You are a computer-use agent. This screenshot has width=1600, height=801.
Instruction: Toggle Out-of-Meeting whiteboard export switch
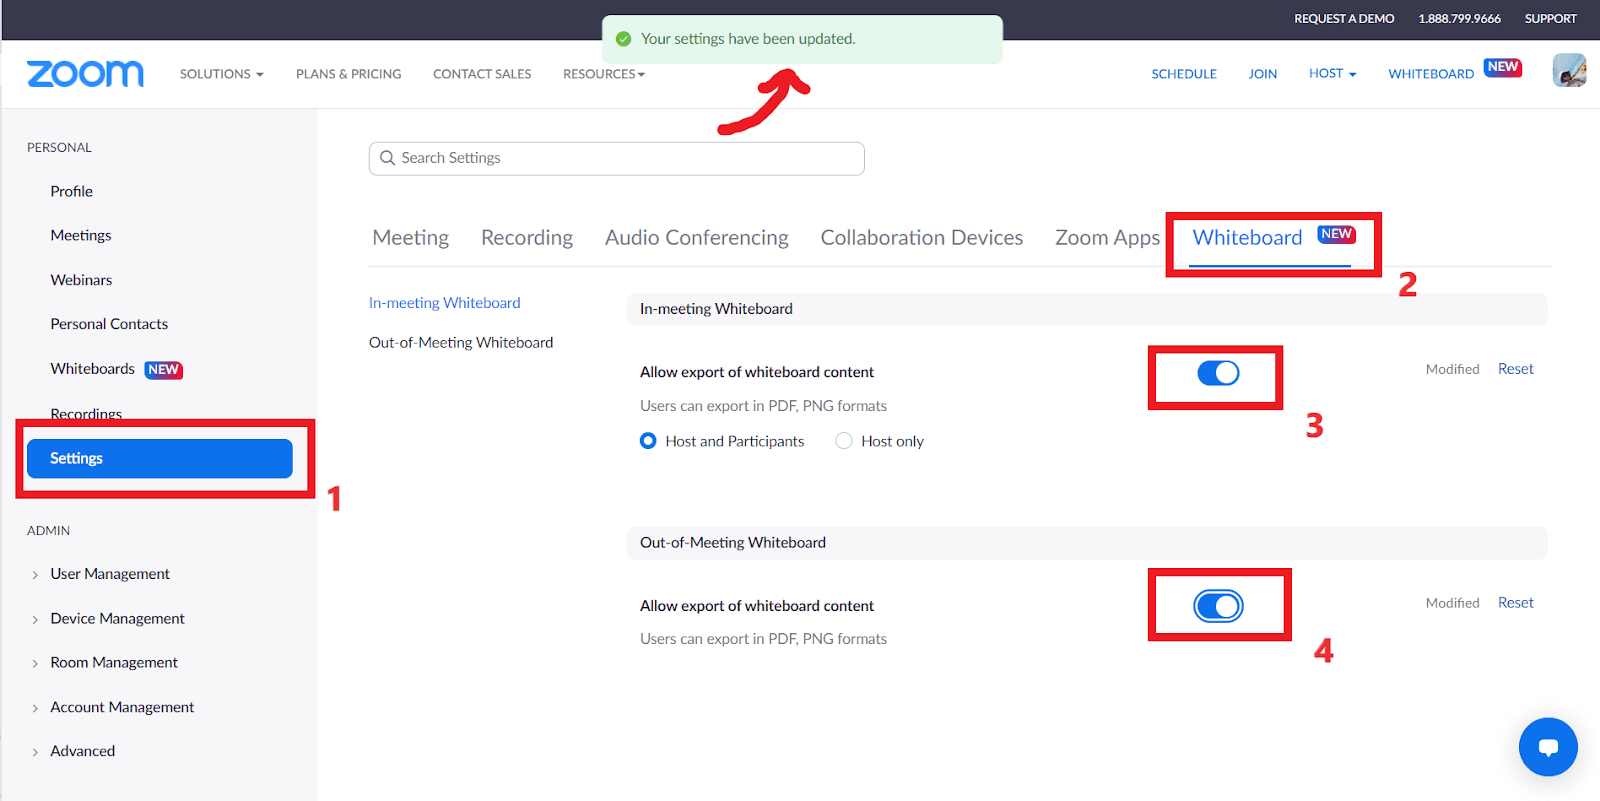pyautogui.click(x=1218, y=606)
